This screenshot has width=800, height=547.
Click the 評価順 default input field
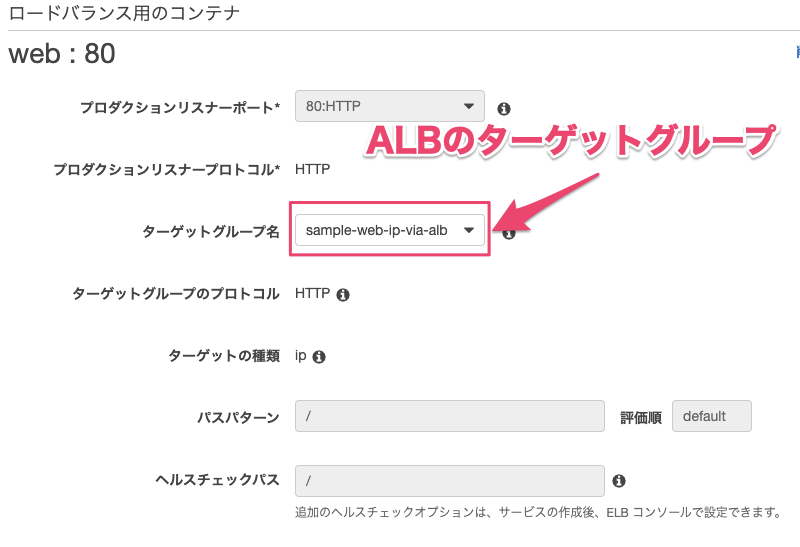click(712, 416)
